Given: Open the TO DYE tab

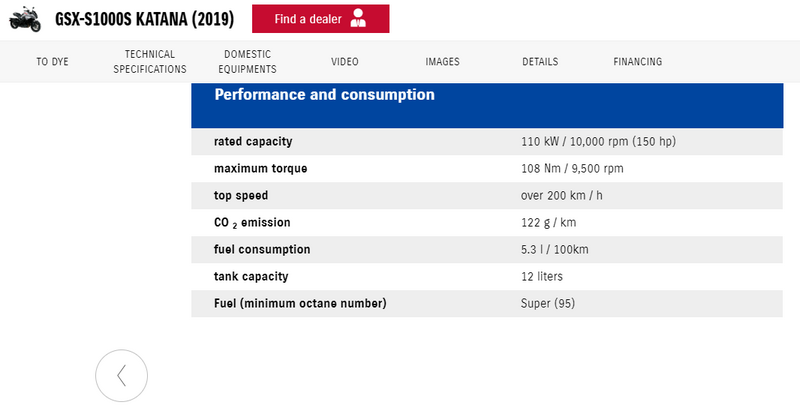Looking at the screenshot, I should (x=52, y=62).
